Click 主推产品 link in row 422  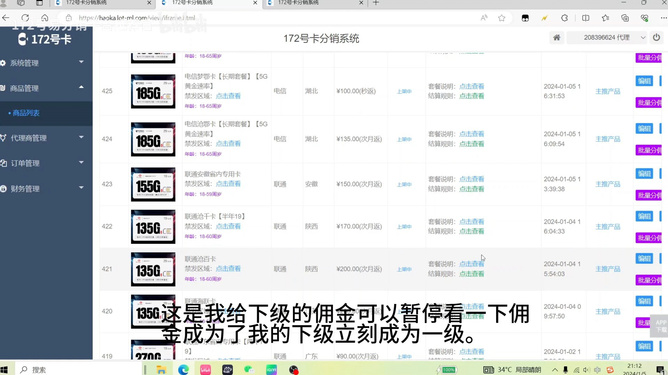pyautogui.click(x=608, y=227)
